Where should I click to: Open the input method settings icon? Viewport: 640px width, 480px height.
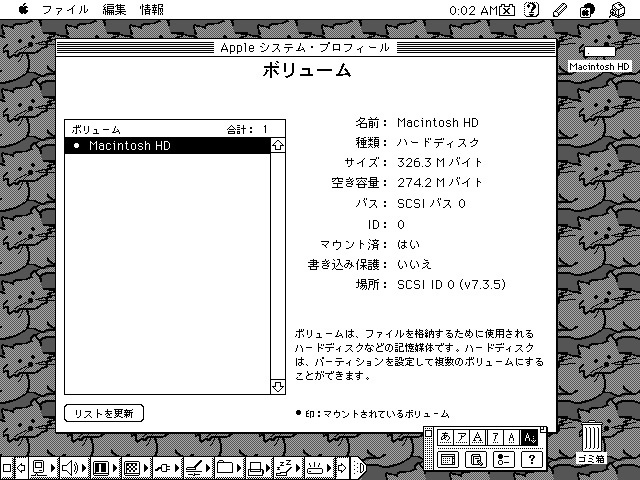tap(503, 460)
